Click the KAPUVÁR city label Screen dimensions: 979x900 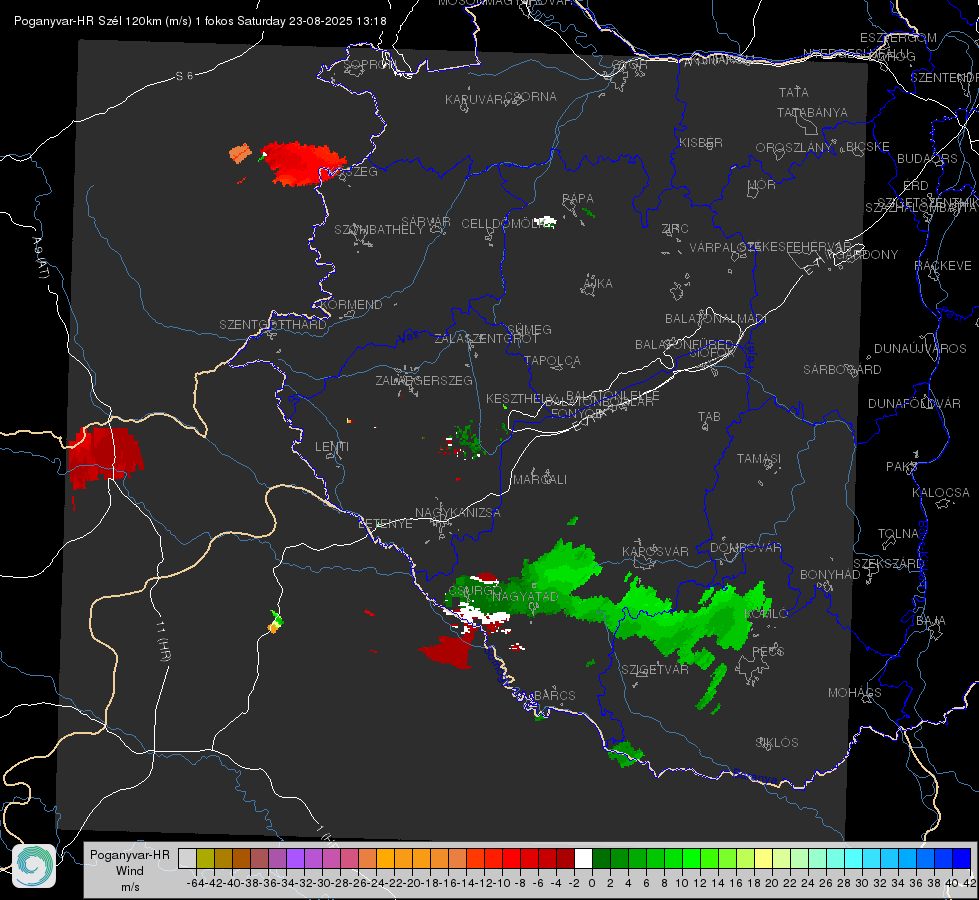pyautogui.click(x=474, y=100)
